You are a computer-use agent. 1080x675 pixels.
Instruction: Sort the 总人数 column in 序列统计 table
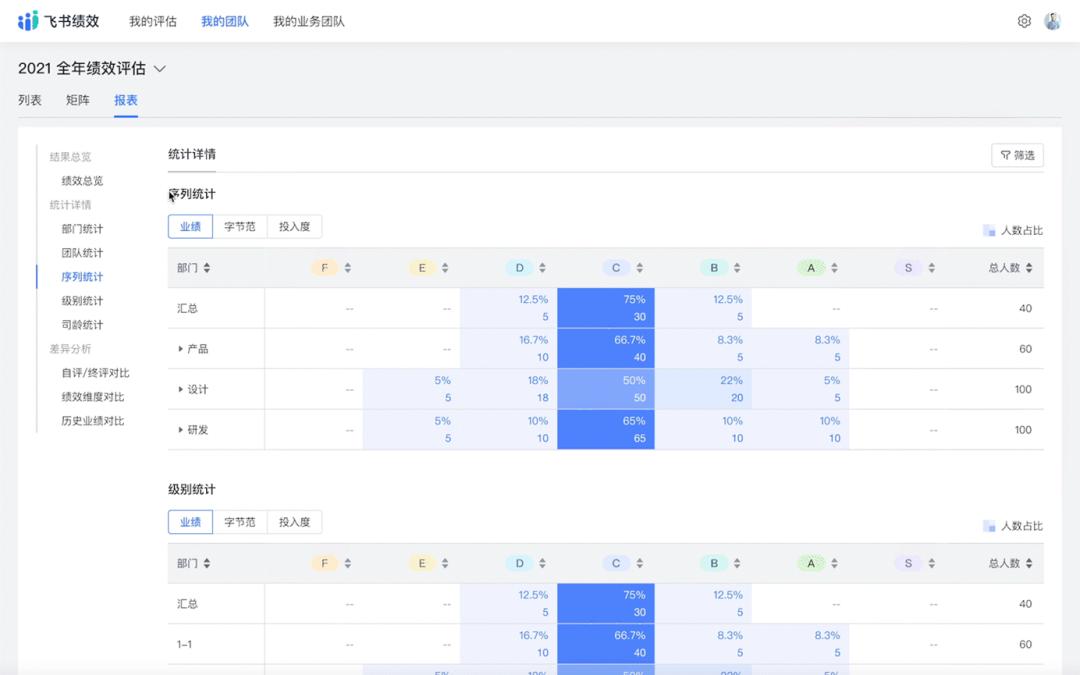[1029, 268]
